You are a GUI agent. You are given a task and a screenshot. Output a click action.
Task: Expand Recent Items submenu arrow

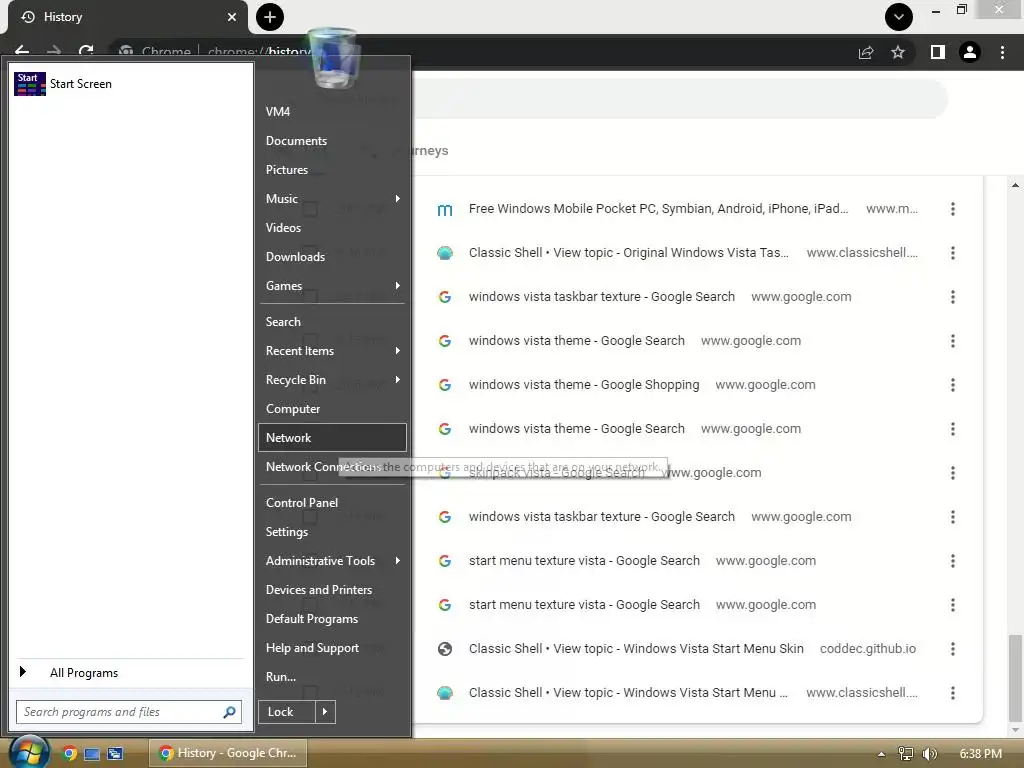click(x=397, y=351)
